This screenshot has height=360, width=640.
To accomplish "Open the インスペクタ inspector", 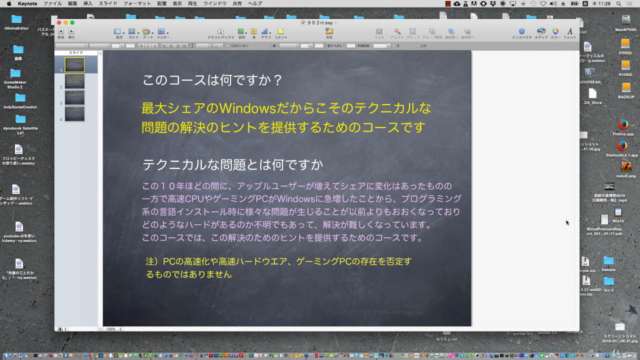I will tap(522, 32).
